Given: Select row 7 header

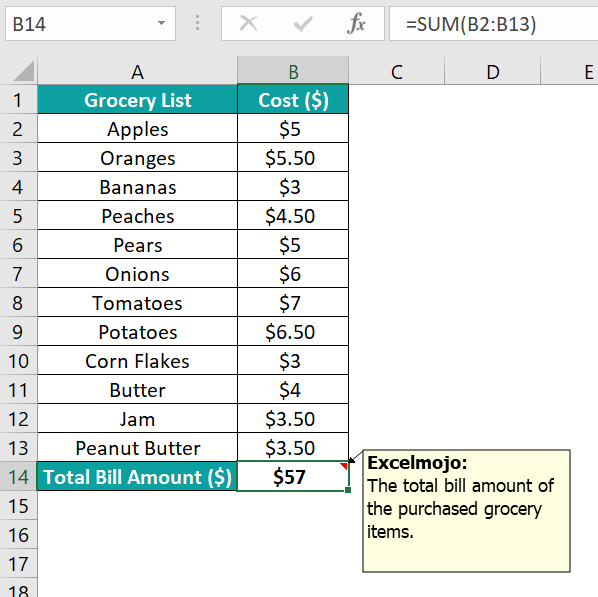Looking at the screenshot, I should click(18, 274).
